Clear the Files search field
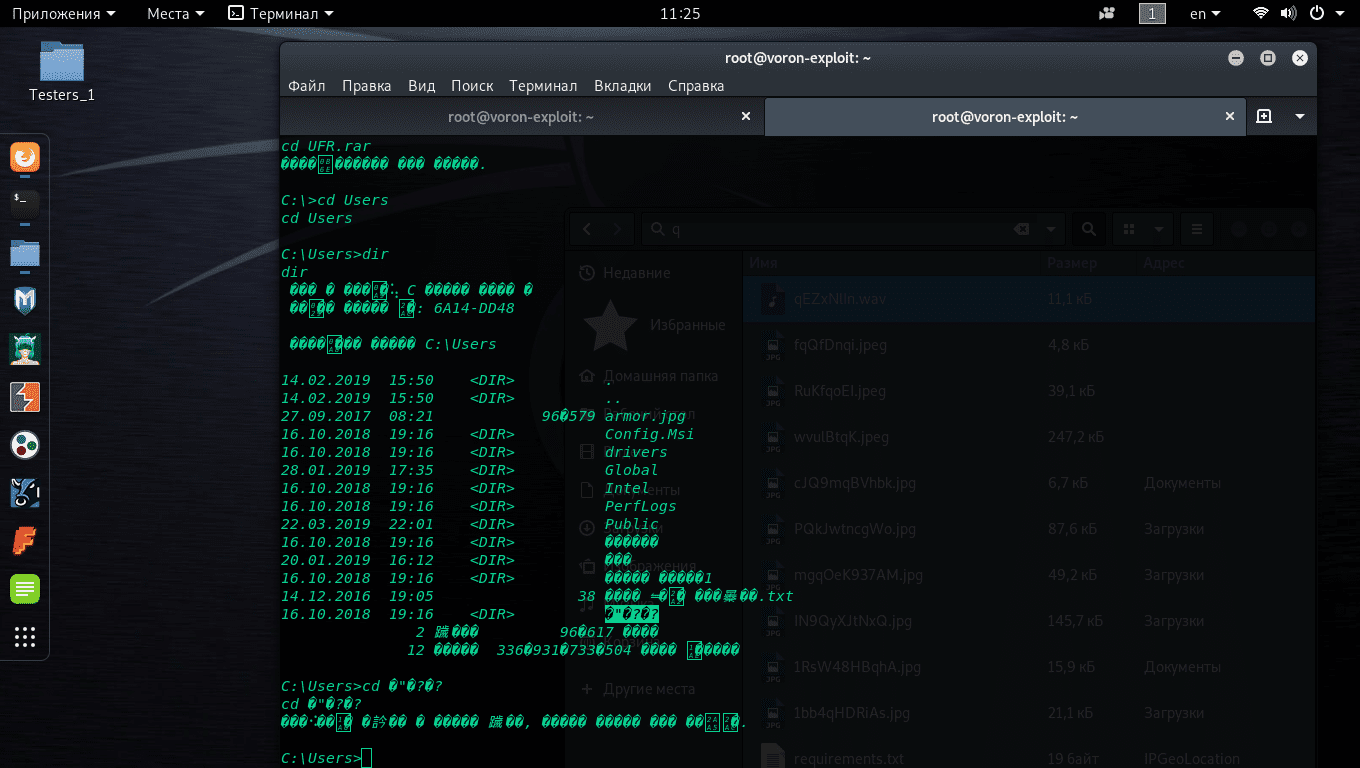Viewport: 1360px width, 768px height. 1022,229
